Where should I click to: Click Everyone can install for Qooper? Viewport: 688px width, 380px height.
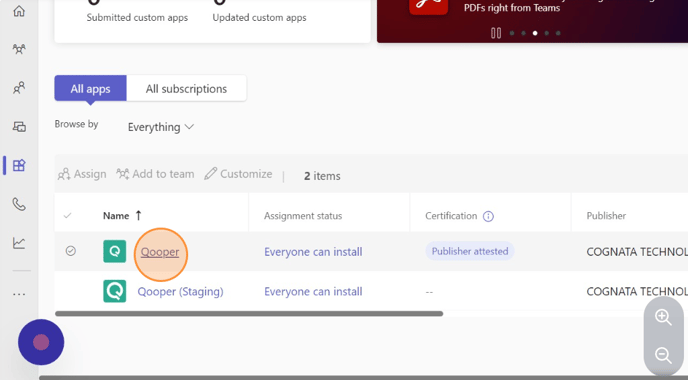point(313,252)
